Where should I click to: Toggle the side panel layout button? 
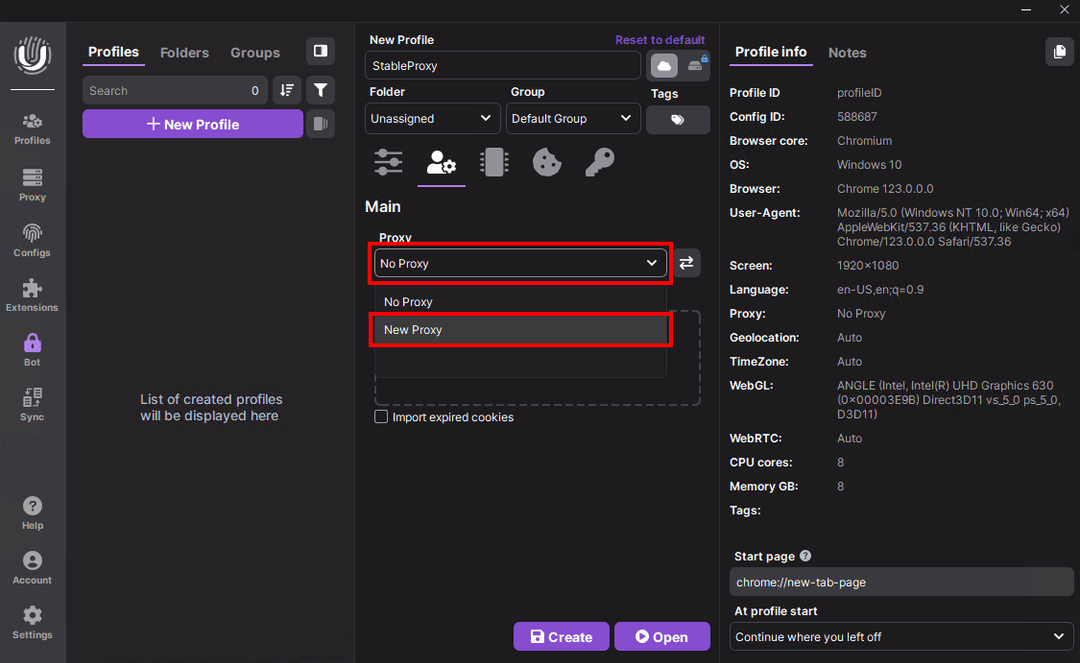point(320,51)
